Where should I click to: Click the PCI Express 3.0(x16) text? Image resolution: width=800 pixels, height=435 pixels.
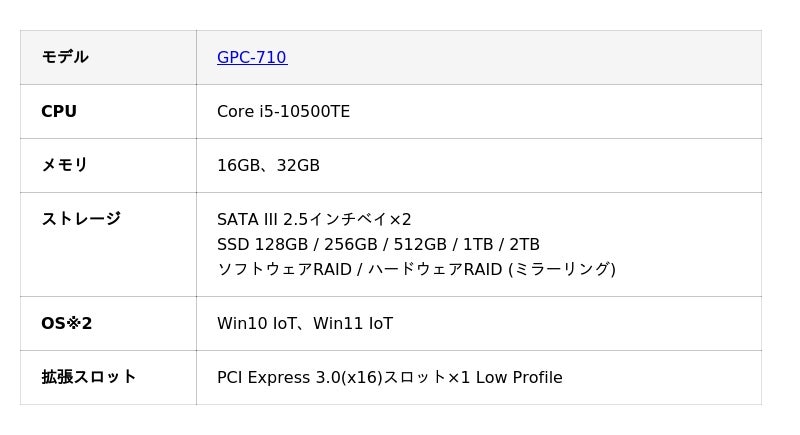pyautogui.click(x=300, y=378)
